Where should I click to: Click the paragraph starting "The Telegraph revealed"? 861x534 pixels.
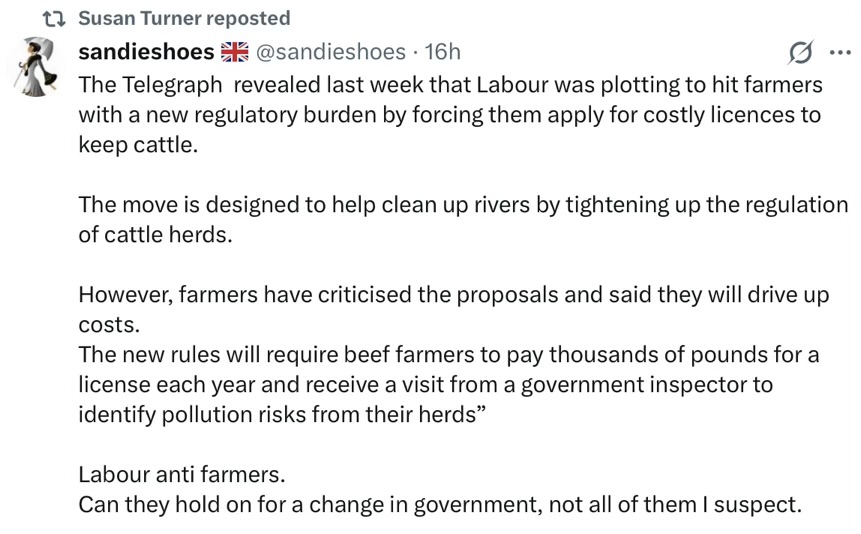[x=450, y=84]
